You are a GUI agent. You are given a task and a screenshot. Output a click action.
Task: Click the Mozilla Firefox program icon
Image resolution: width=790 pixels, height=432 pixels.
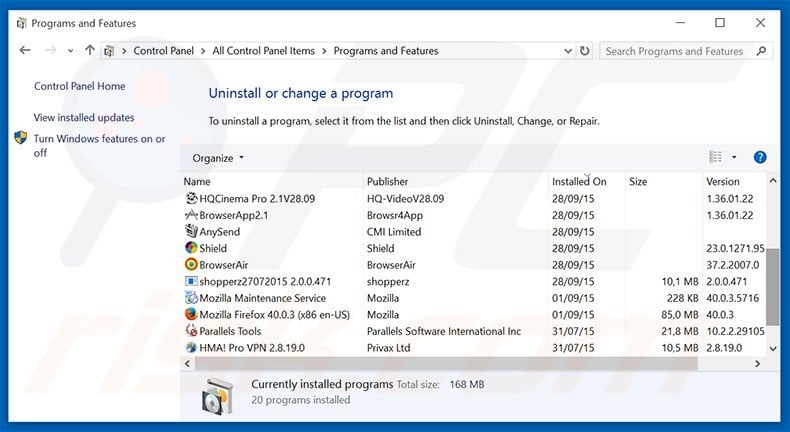[x=191, y=315]
